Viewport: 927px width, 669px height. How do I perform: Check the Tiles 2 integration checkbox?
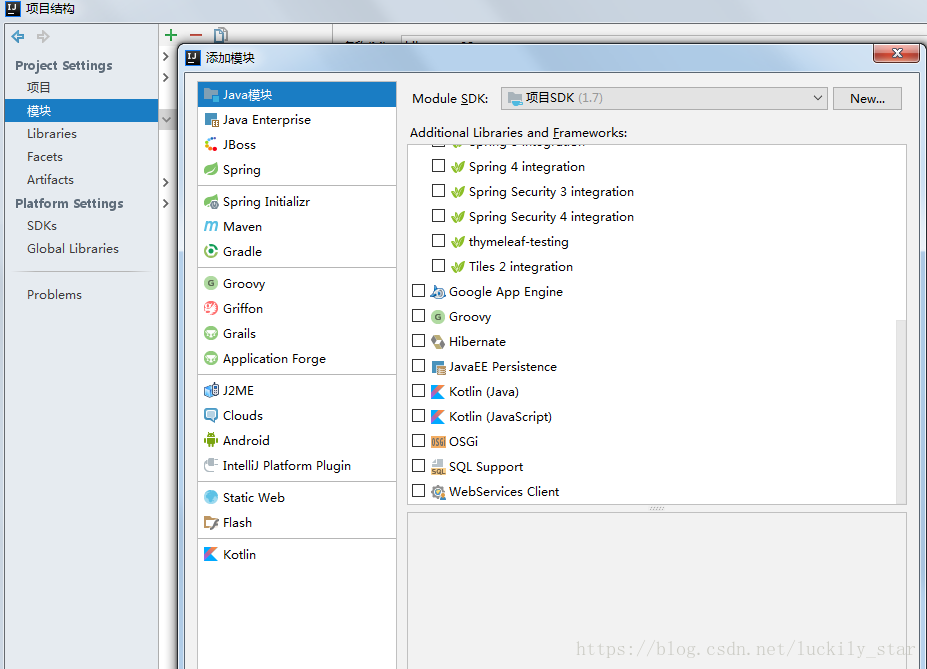click(x=438, y=265)
